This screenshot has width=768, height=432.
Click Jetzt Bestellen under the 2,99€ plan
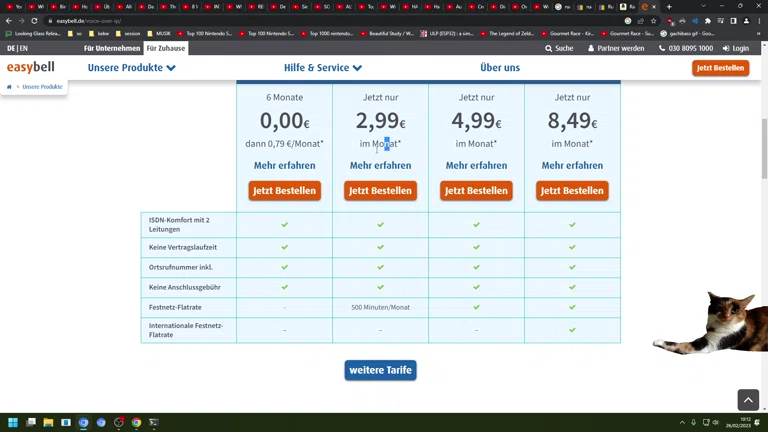click(x=380, y=190)
